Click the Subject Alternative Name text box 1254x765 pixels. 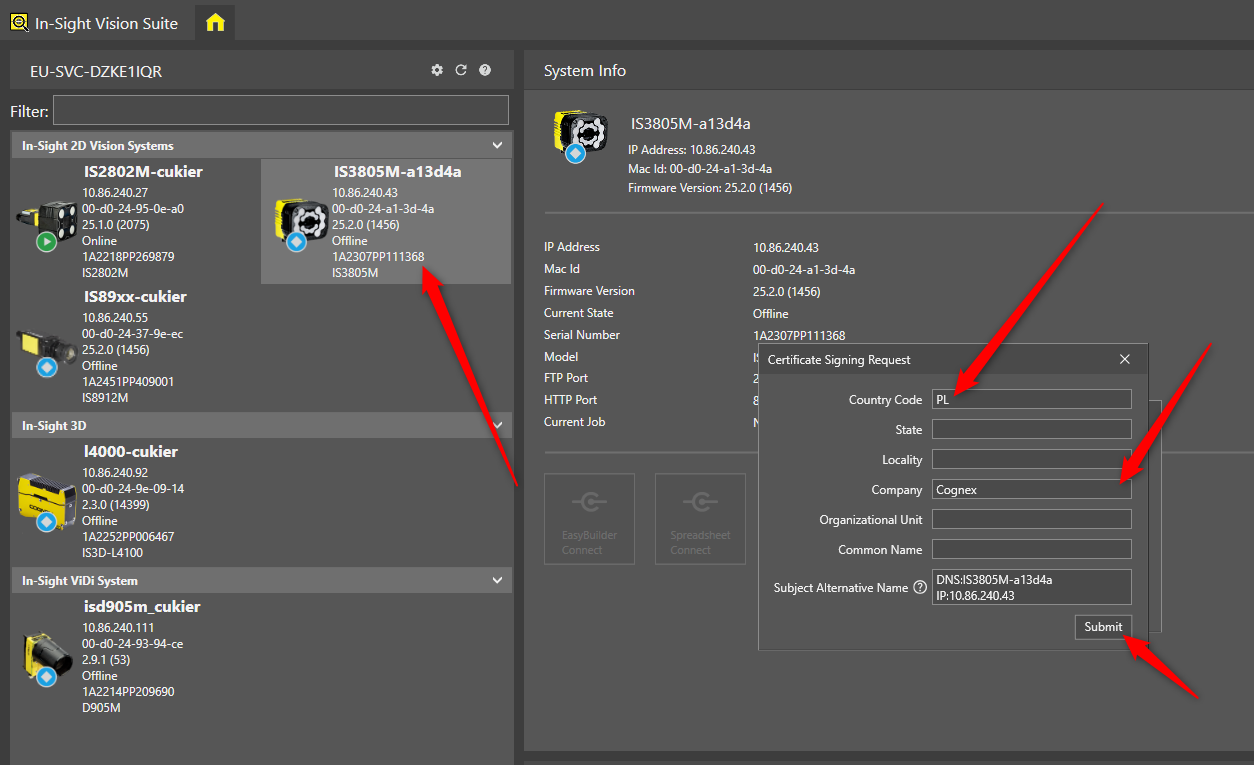(x=1031, y=587)
